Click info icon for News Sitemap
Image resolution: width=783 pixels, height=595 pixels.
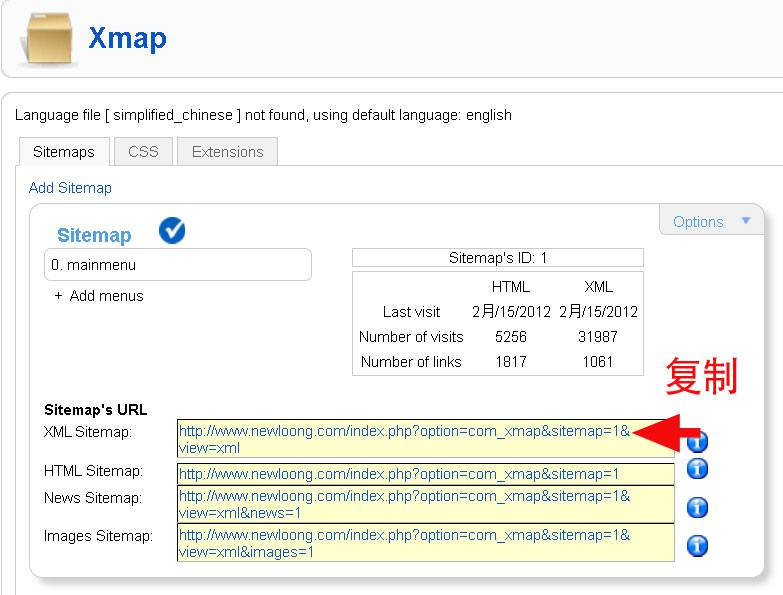[698, 507]
